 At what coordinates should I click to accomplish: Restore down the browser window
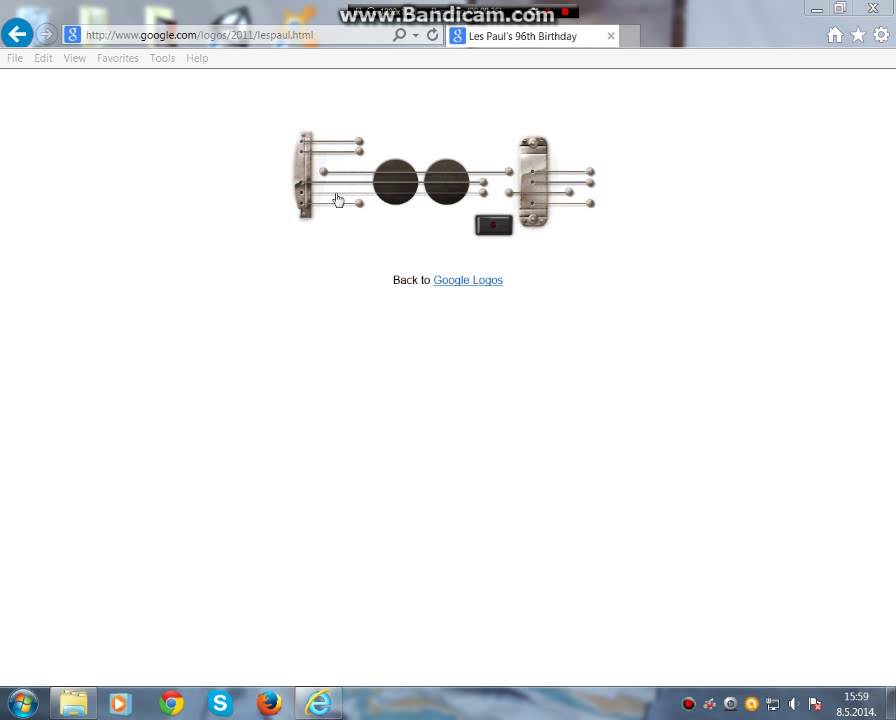[x=840, y=8]
